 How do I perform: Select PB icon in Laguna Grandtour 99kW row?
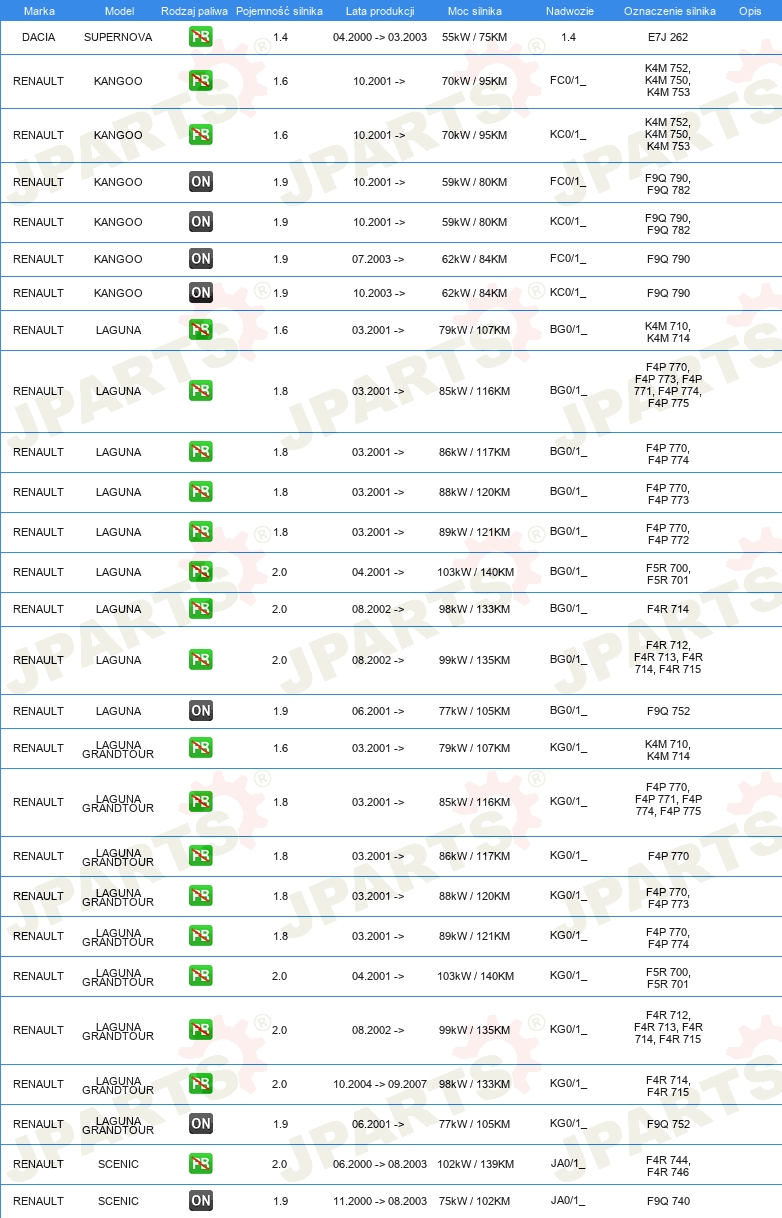pyautogui.click(x=201, y=1030)
